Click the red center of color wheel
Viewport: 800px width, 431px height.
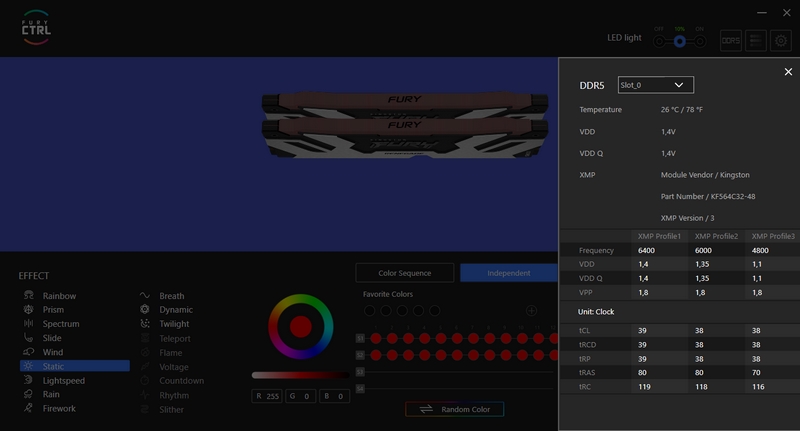(x=301, y=327)
